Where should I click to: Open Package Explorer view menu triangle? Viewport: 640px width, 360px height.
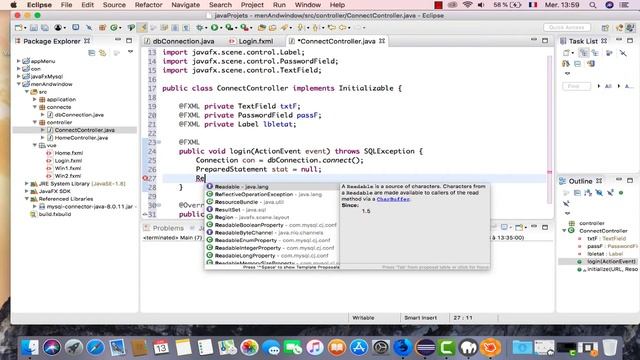[x=130, y=52]
